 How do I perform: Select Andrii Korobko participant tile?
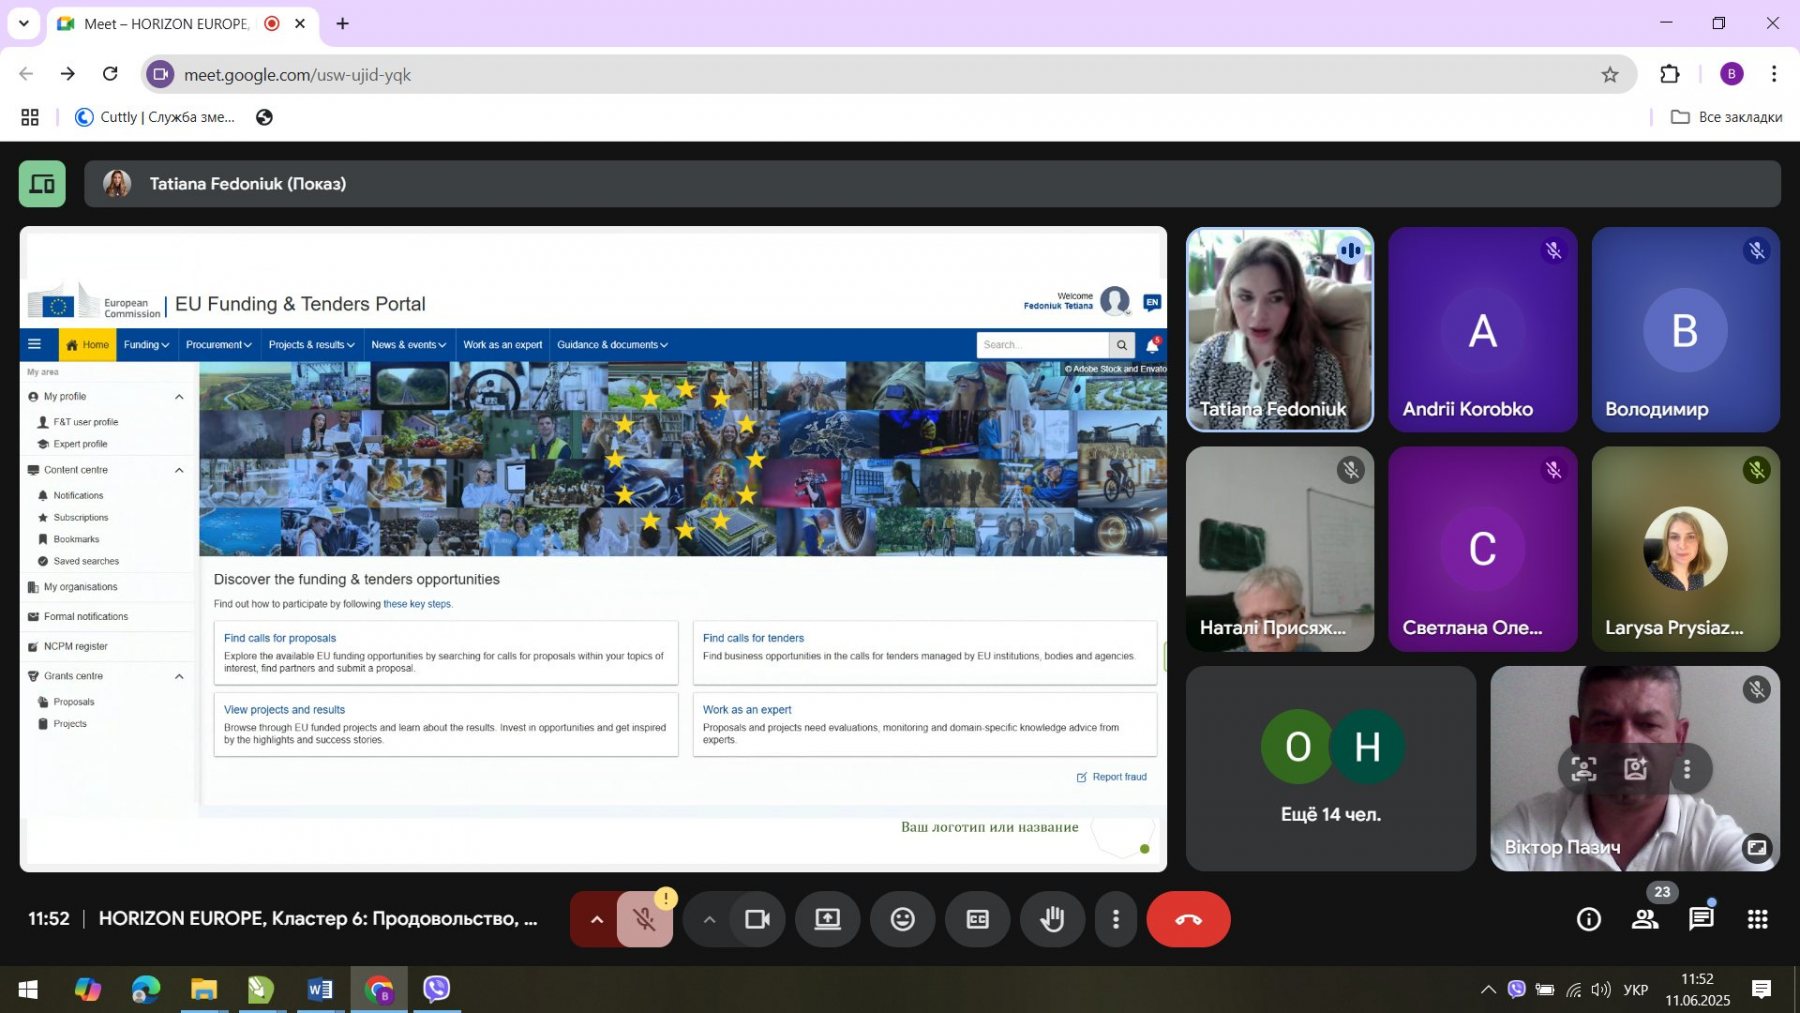(x=1483, y=330)
